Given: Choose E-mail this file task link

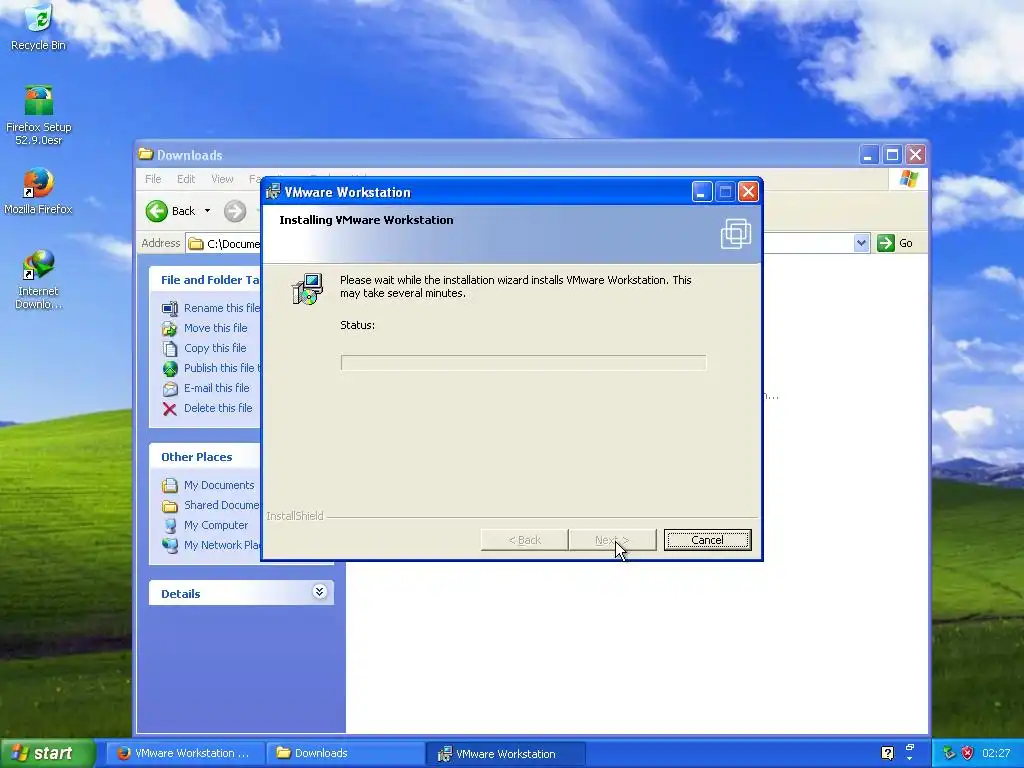Looking at the screenshot, I should 216,388.
